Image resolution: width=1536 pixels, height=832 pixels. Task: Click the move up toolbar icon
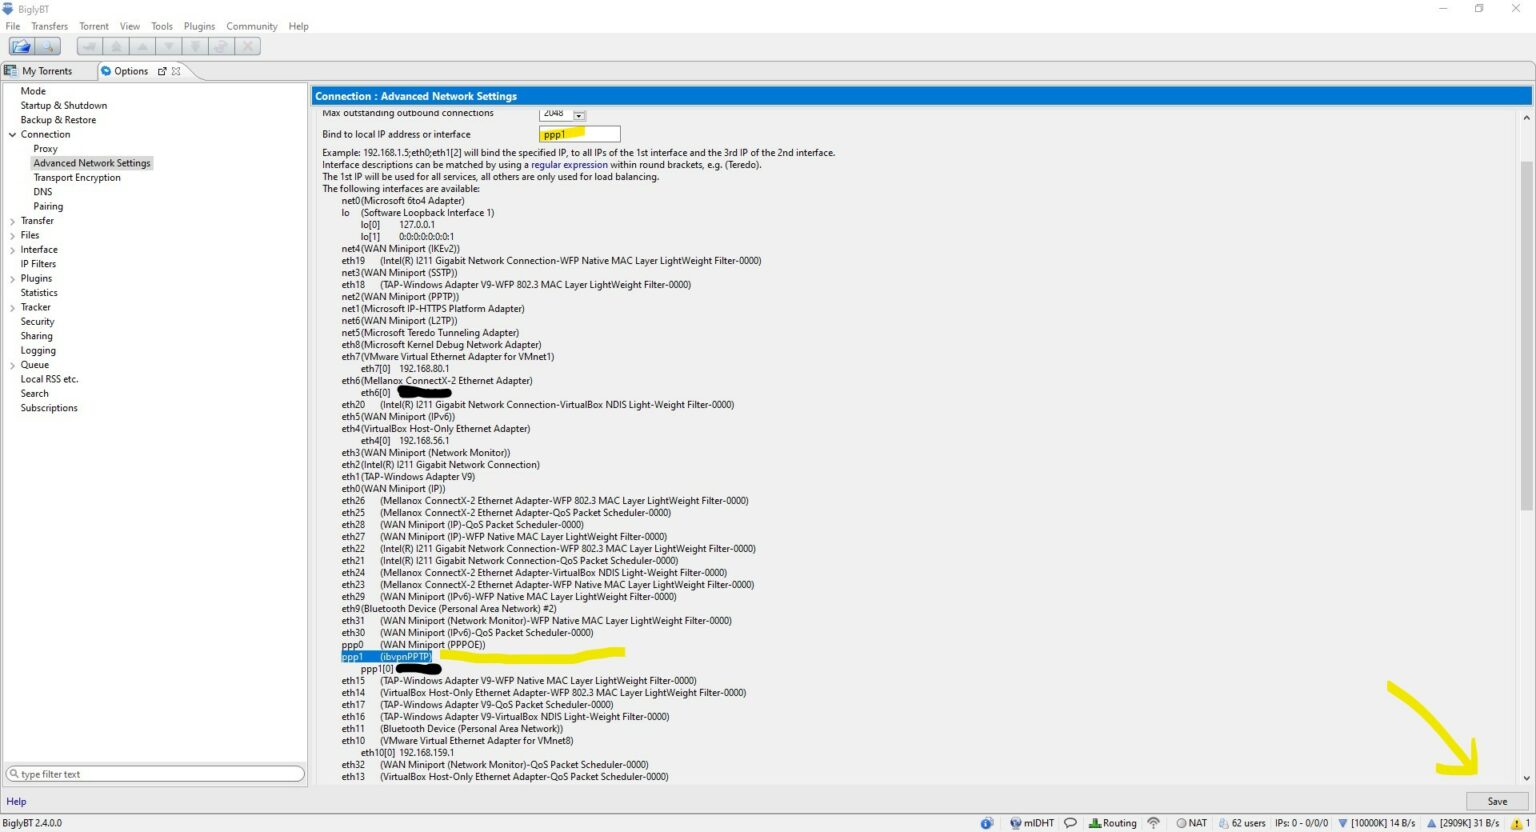pyautogui.click(x=143, y=46)
